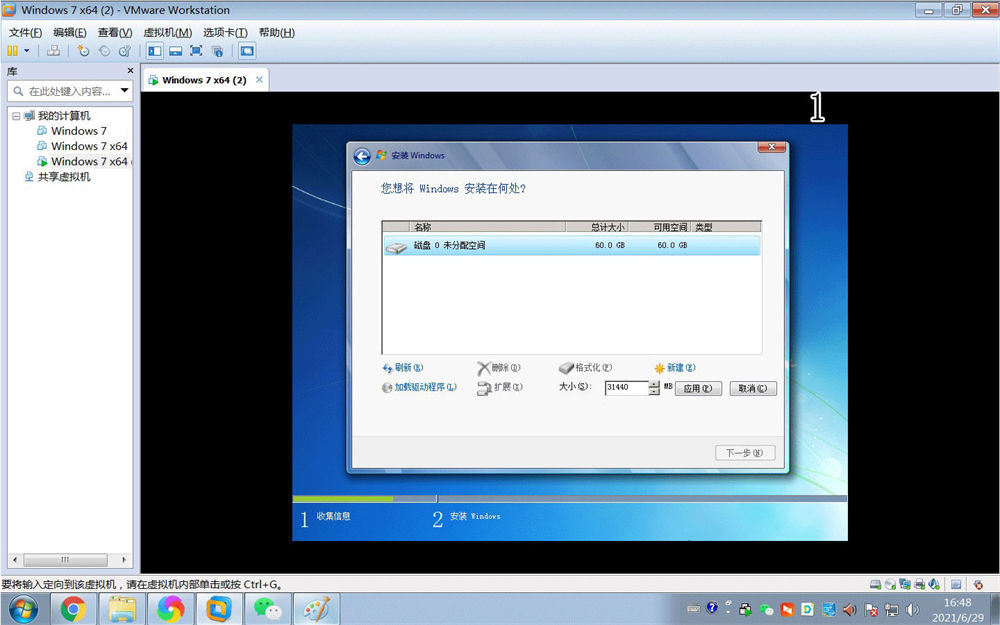Click the 扩展 extend partition option
The height and width of the screenshot is (625, 1000).
[x=500, y=387]
